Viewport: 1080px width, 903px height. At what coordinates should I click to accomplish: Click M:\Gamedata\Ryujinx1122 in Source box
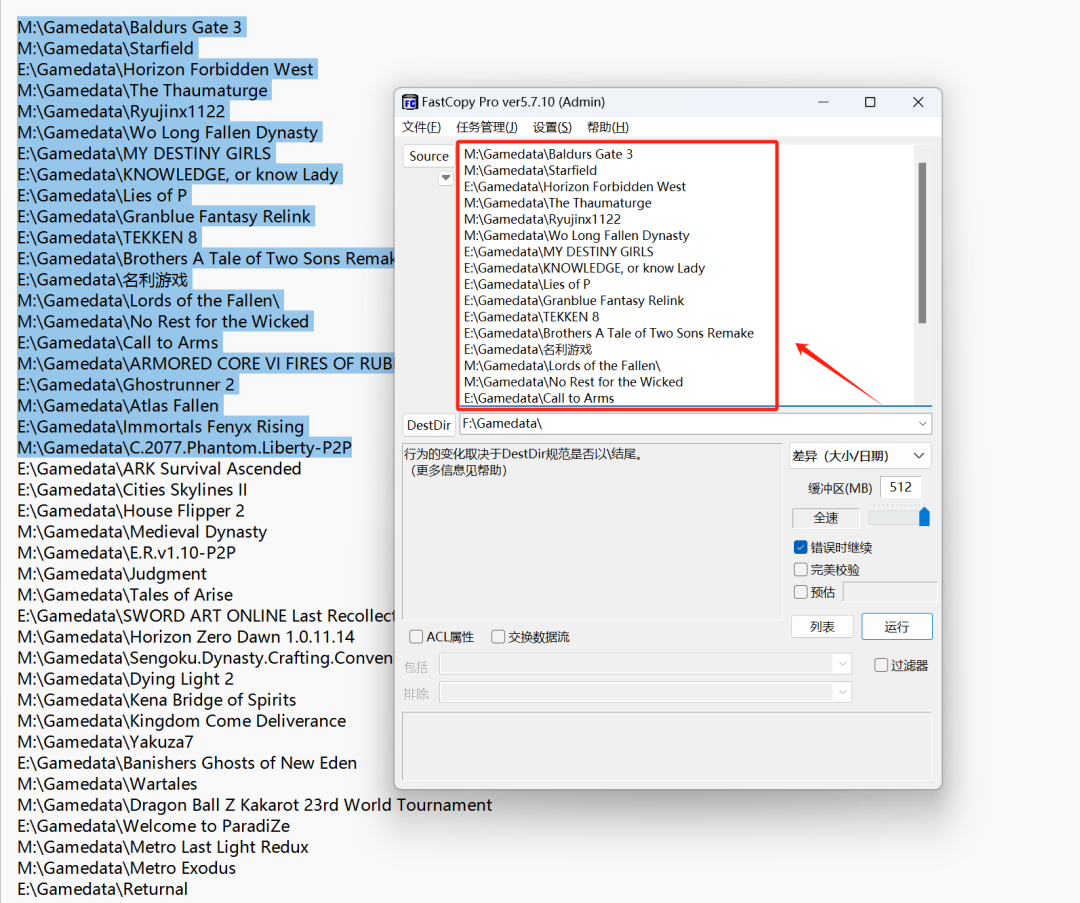(542, 220)
